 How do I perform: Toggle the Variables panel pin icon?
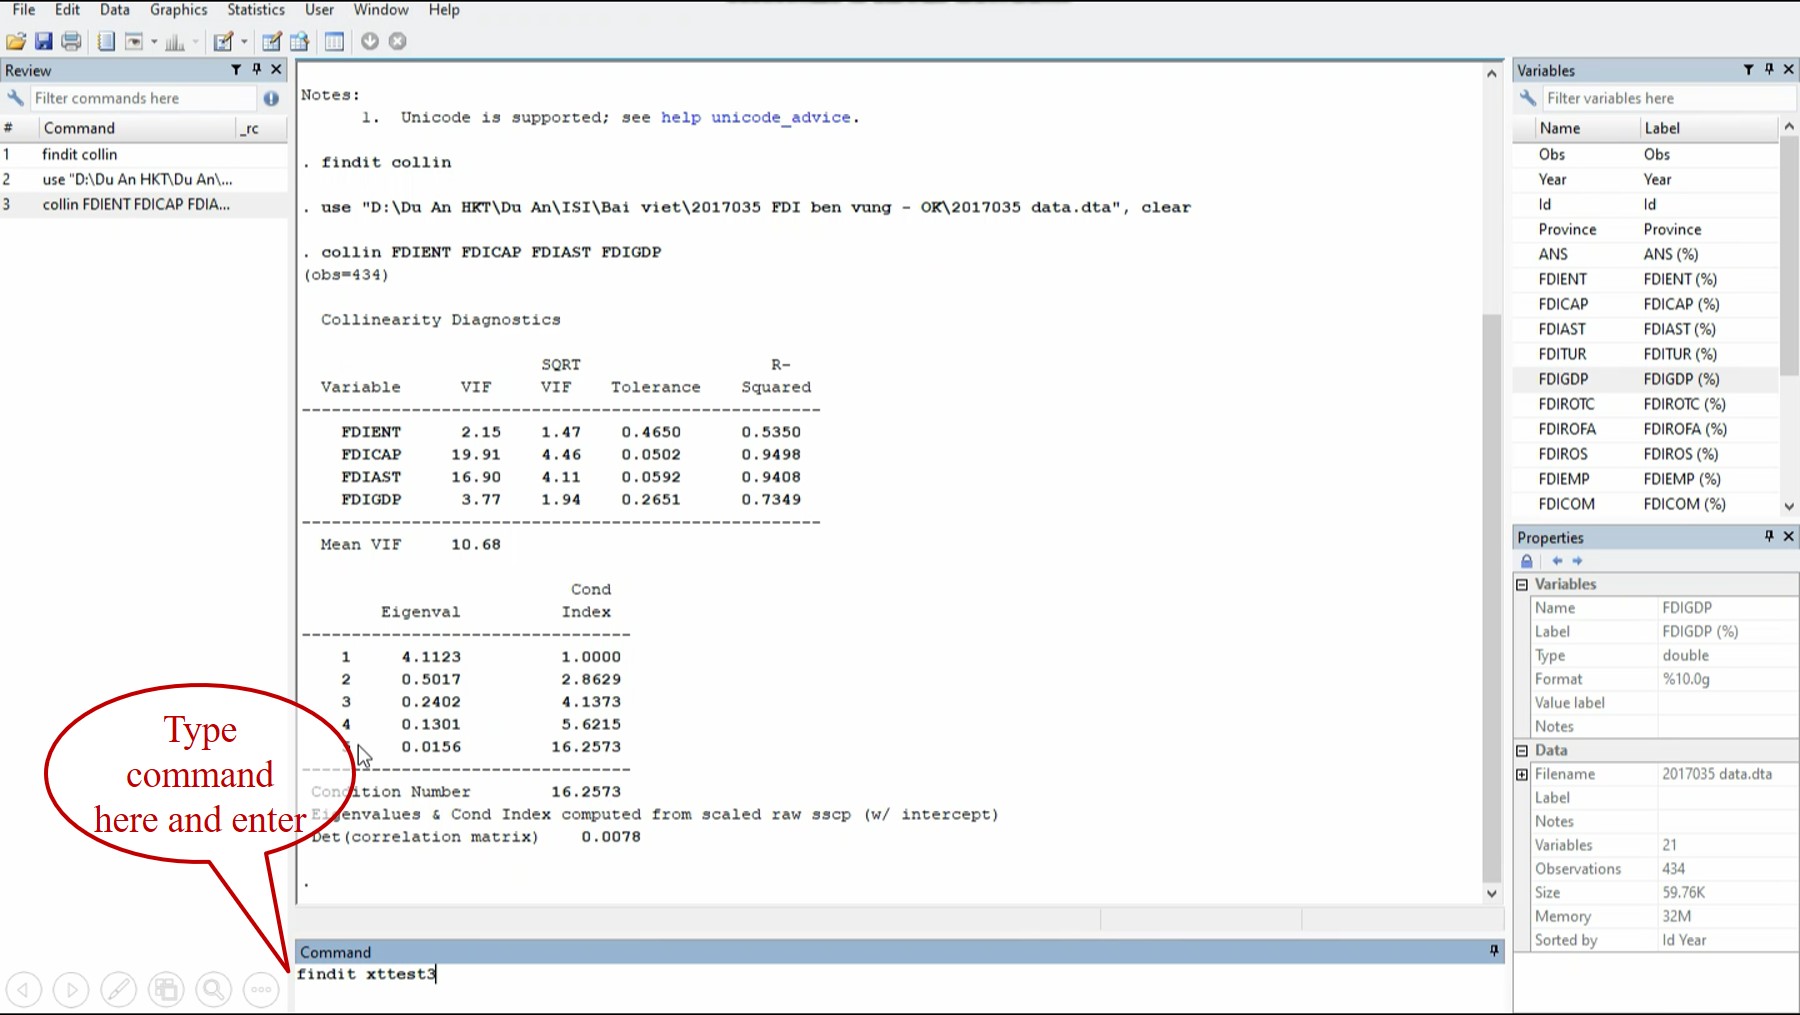pos(1769,70)
